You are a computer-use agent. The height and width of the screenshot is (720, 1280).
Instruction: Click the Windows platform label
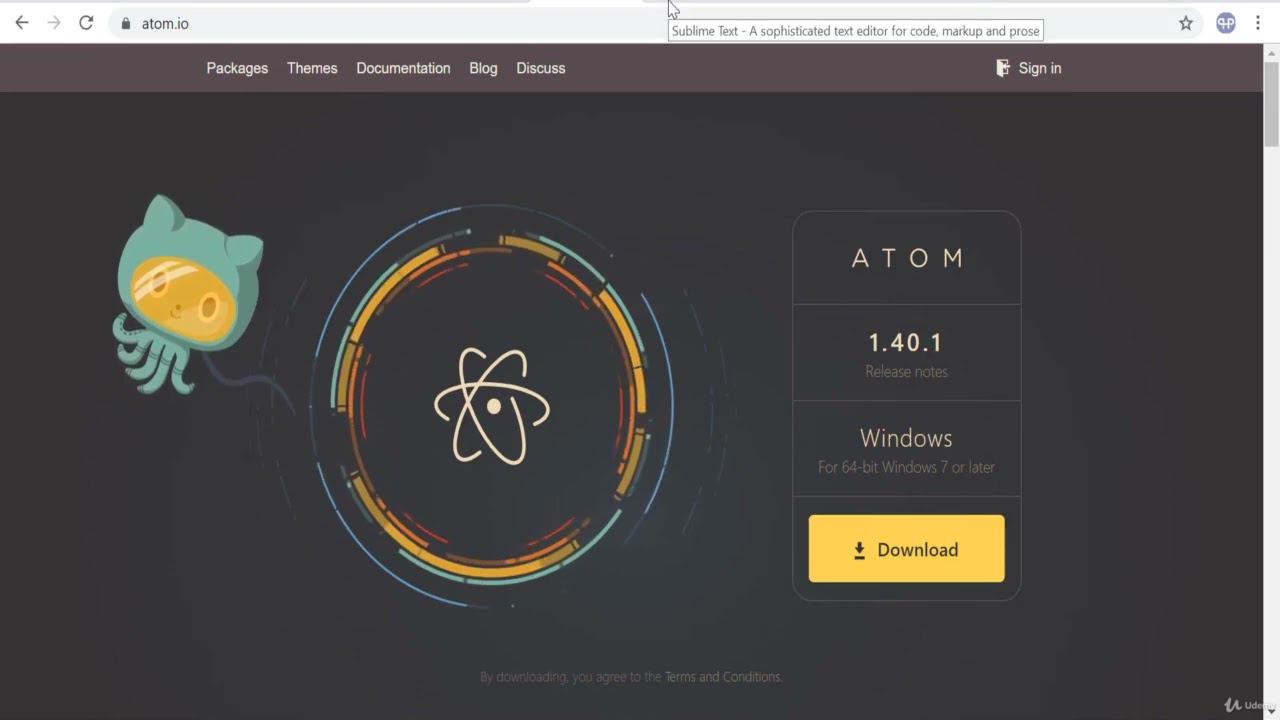tap(906, 438)
